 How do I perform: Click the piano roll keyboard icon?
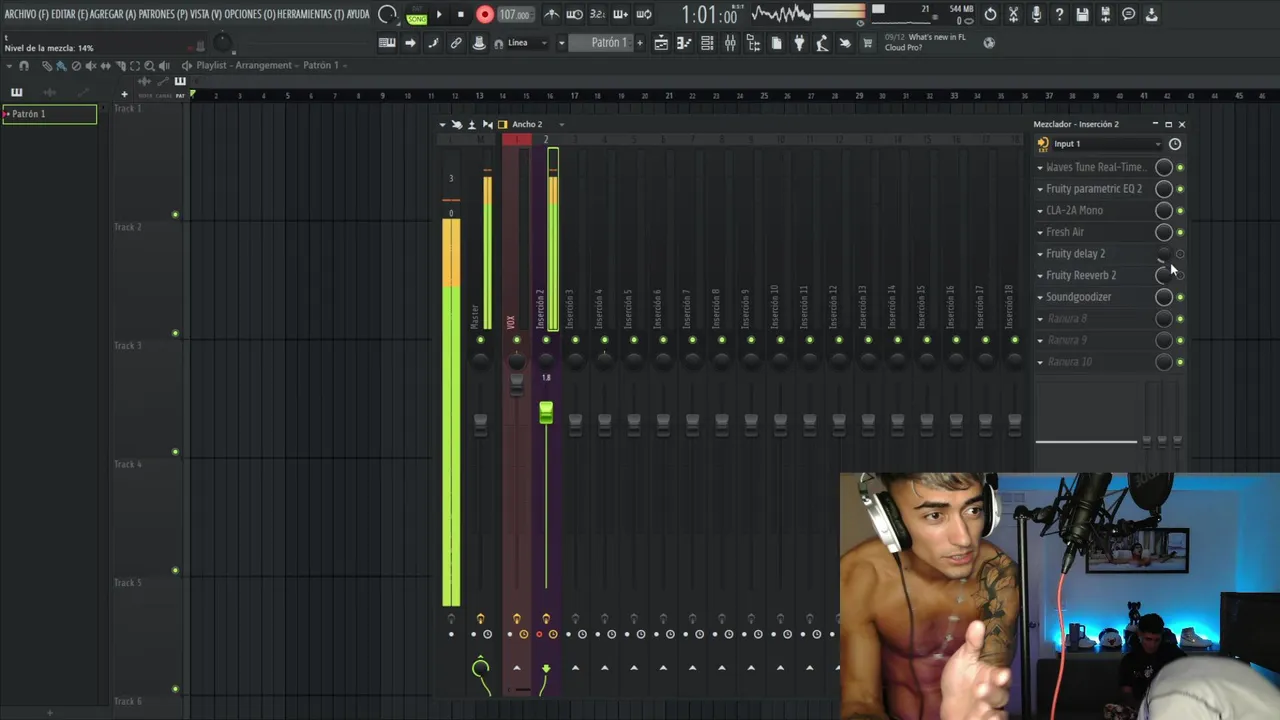pyautogui.click(x=387, y=43)
